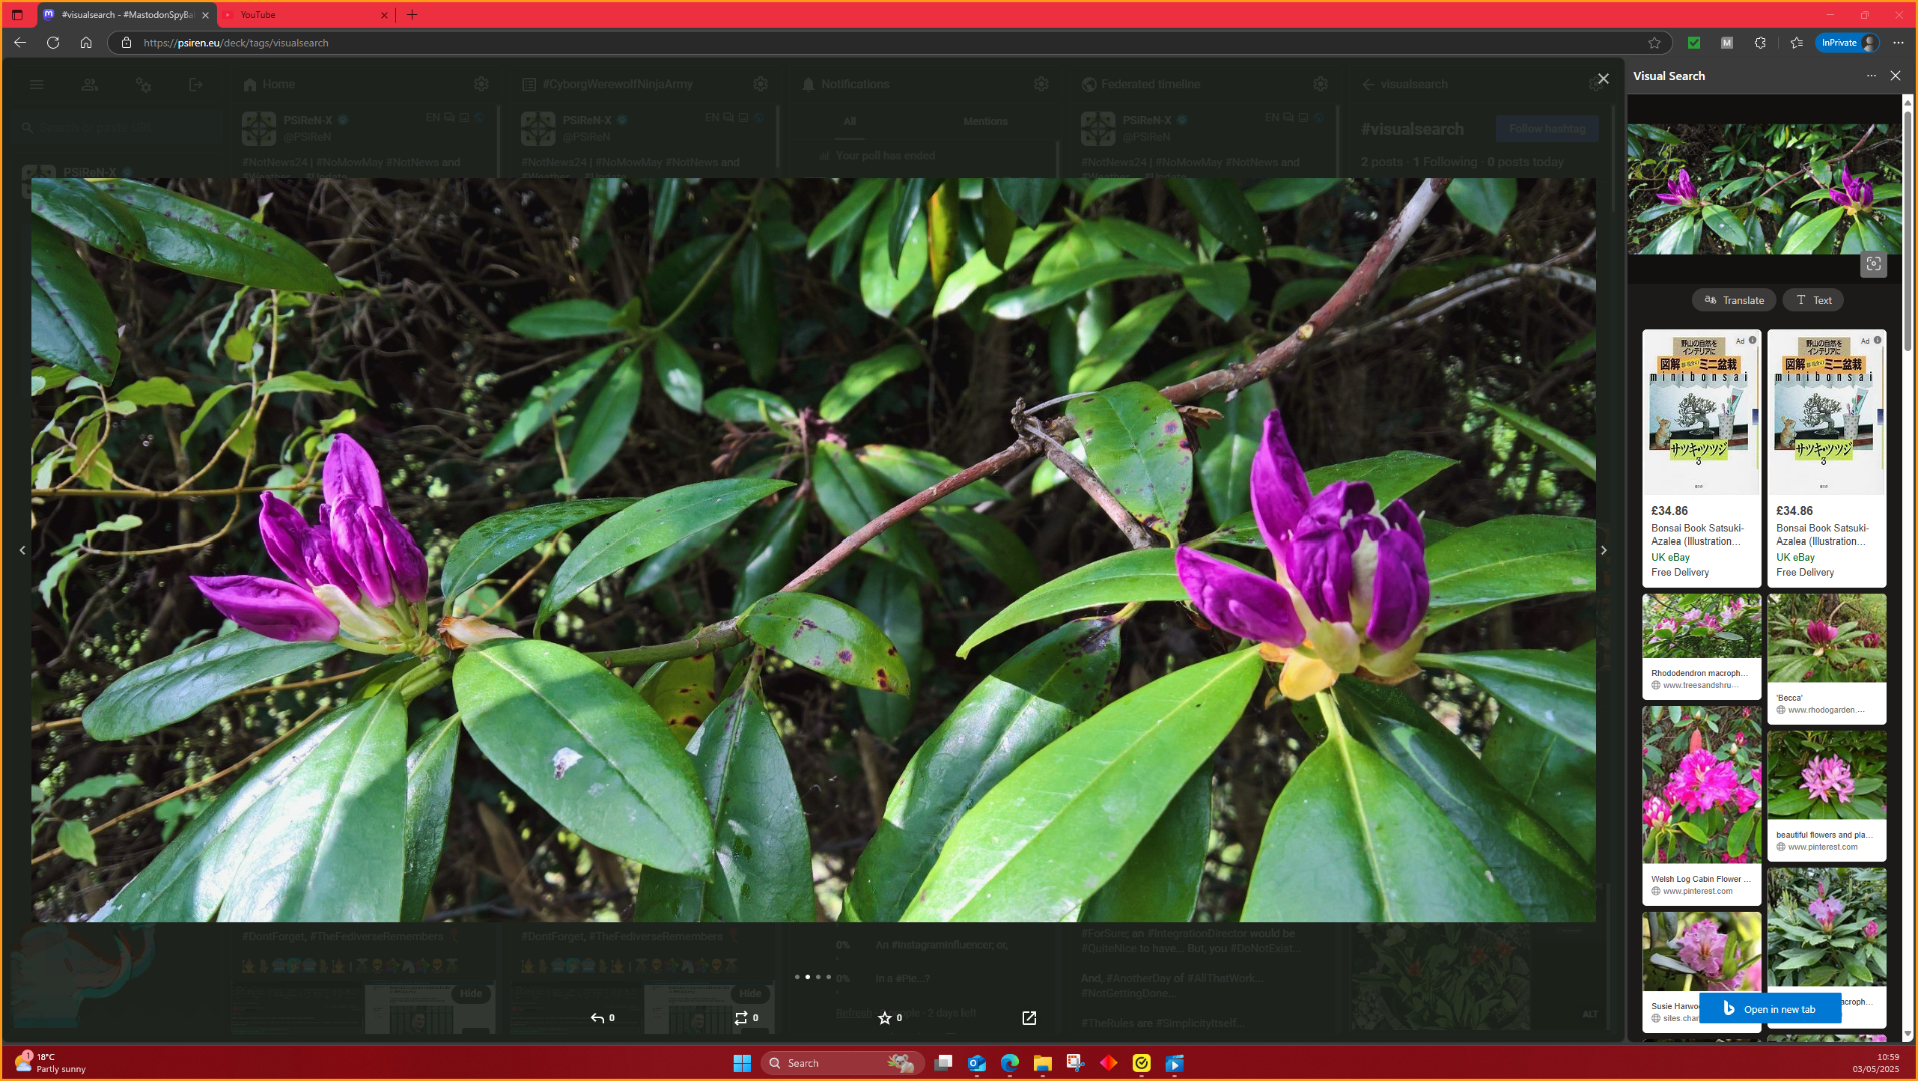Open a new browser tab
This screenshot has width=1918, height=1081.
[412, 15]
